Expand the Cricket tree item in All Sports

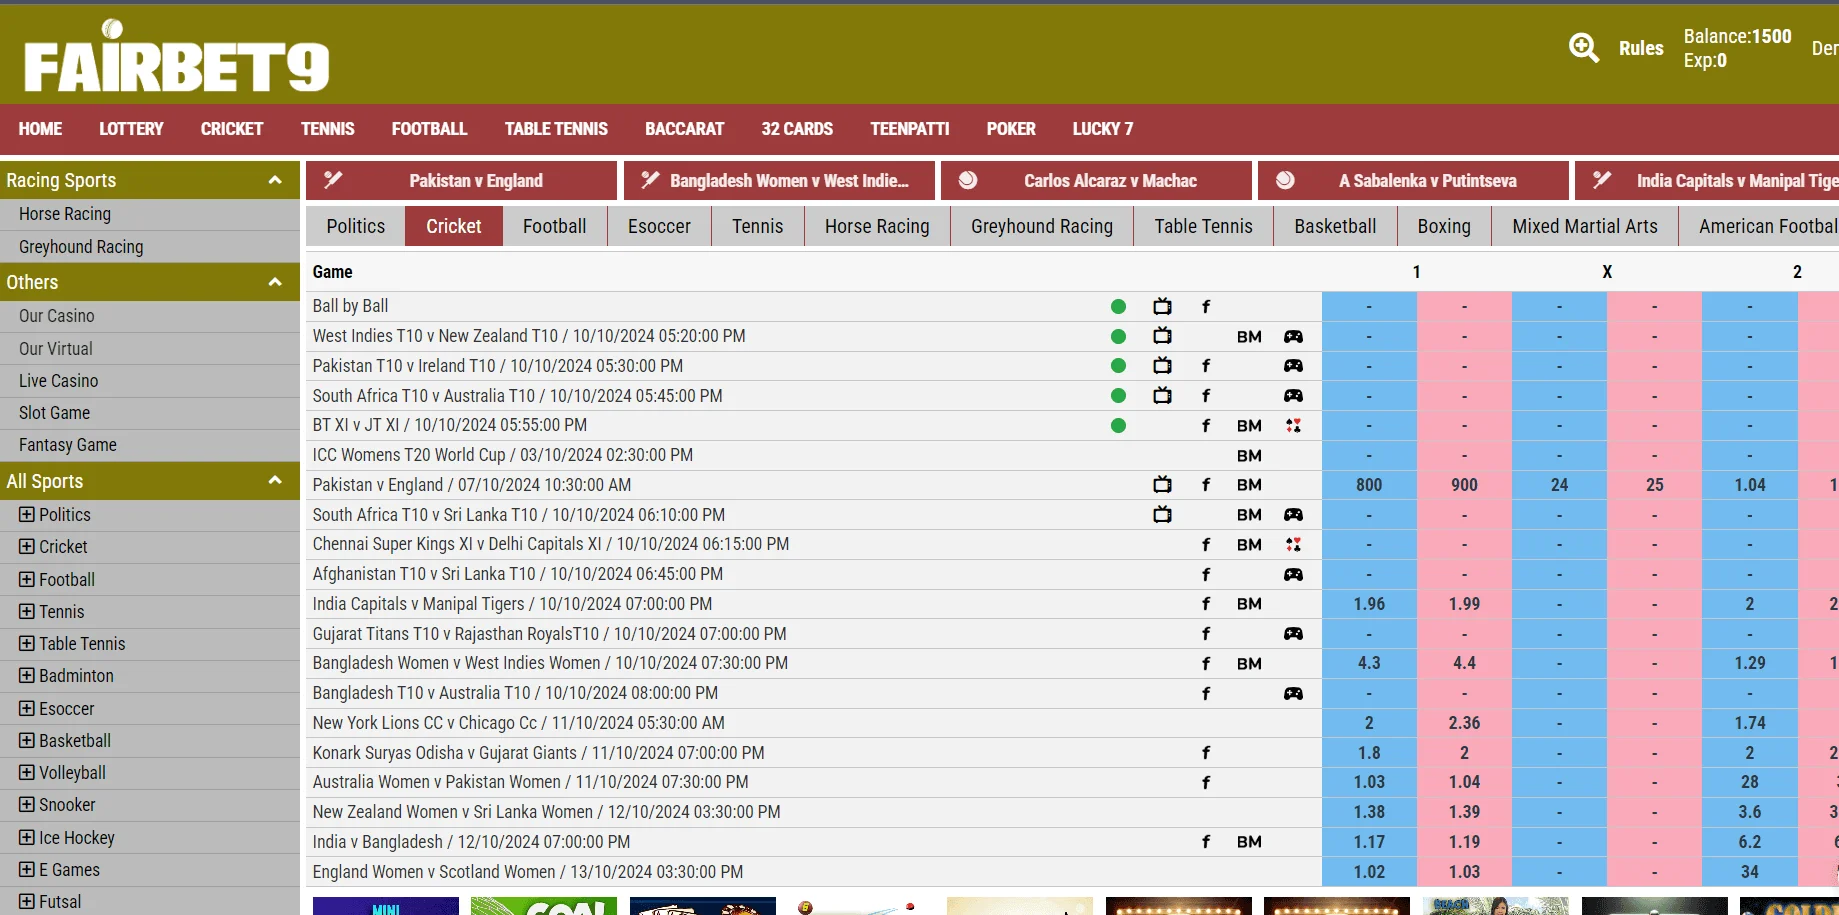click(x=27, y=547)
